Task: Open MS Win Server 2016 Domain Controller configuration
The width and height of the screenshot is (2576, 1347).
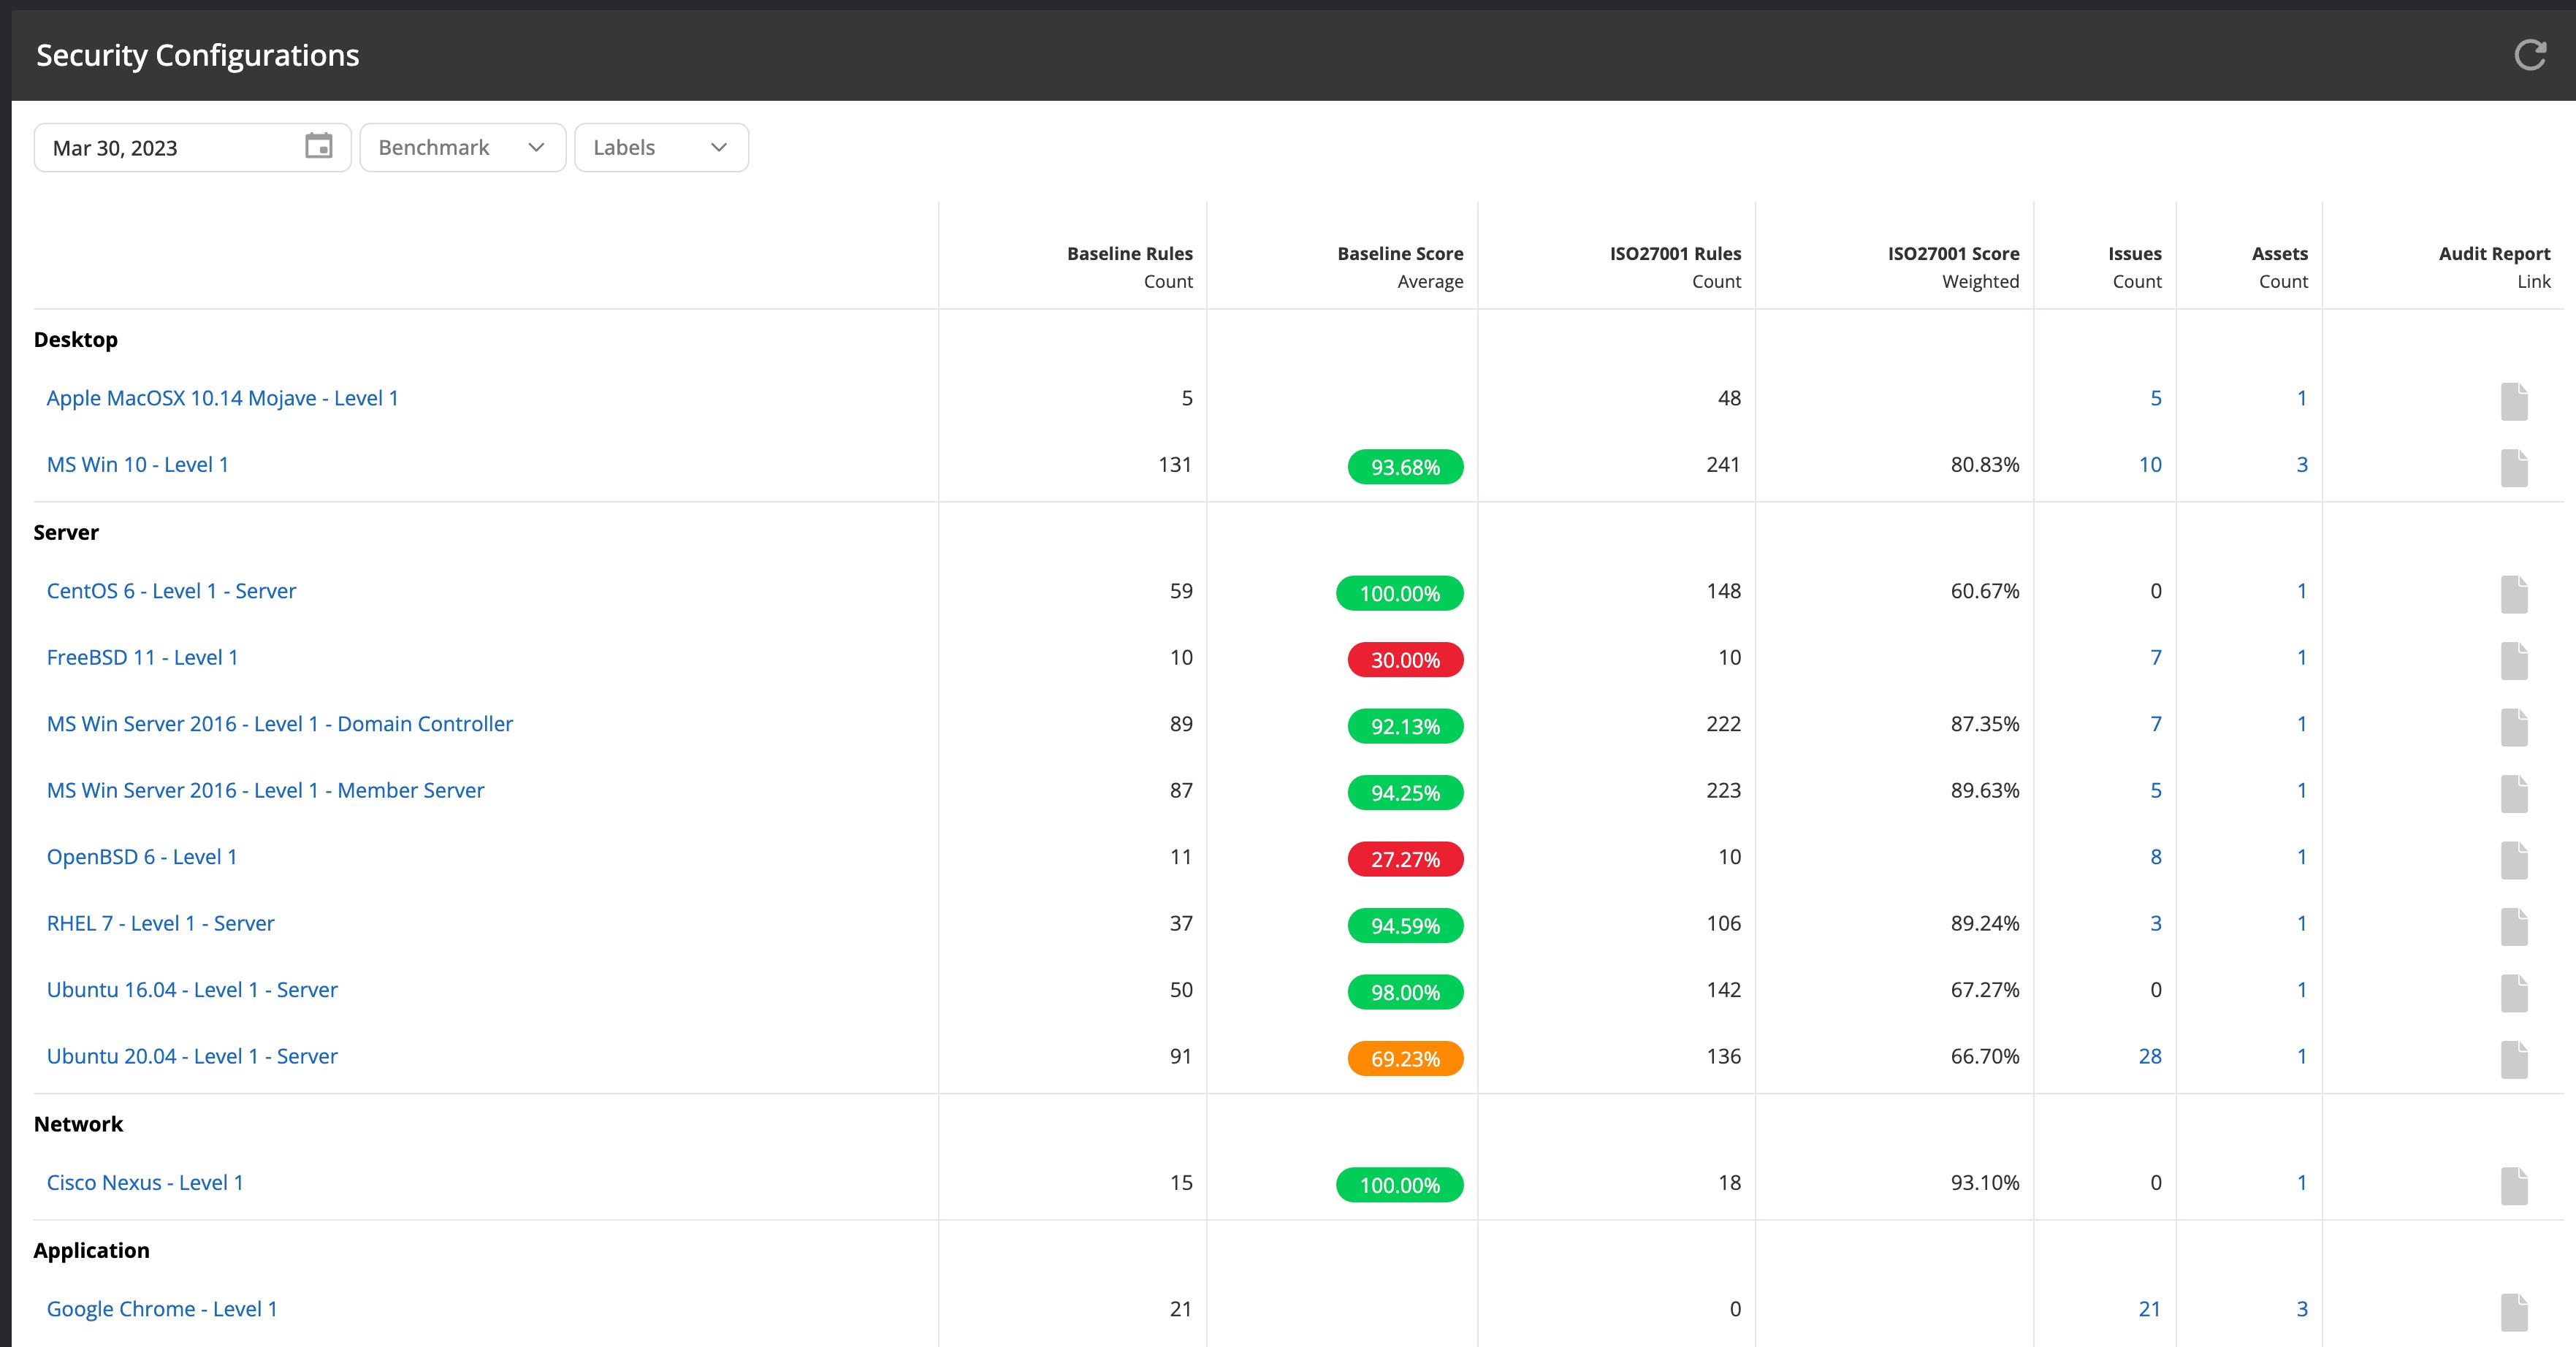Action: click(x=279, y=723)
